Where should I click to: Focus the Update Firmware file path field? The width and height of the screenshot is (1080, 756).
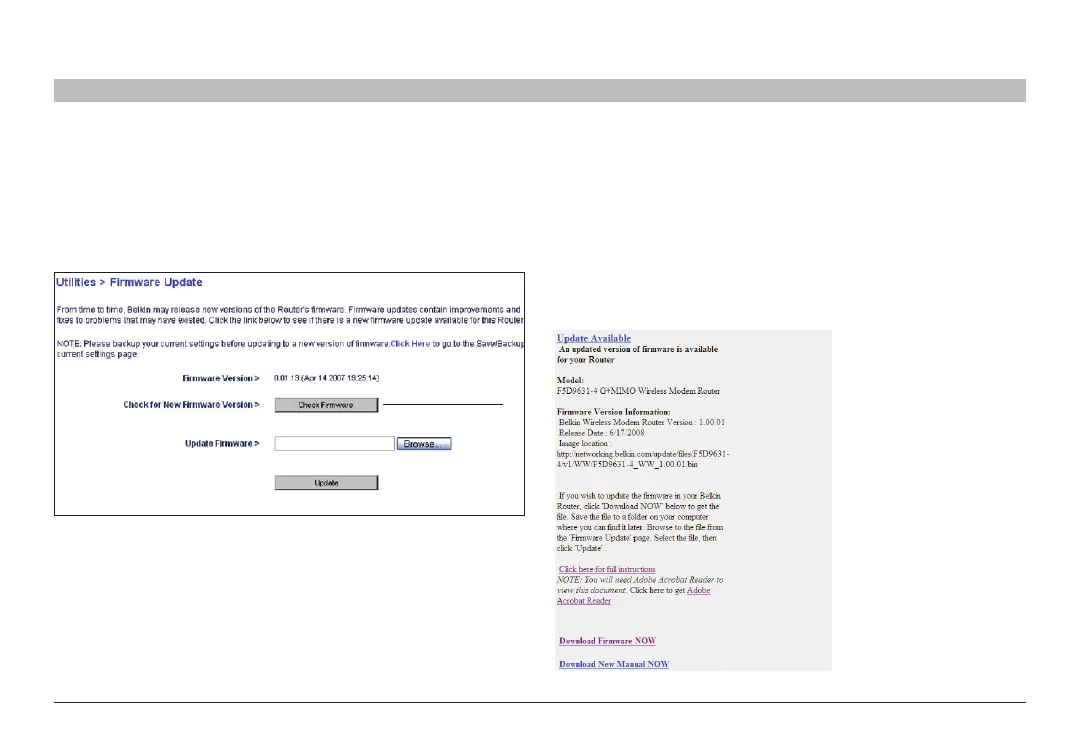[334, 443]
